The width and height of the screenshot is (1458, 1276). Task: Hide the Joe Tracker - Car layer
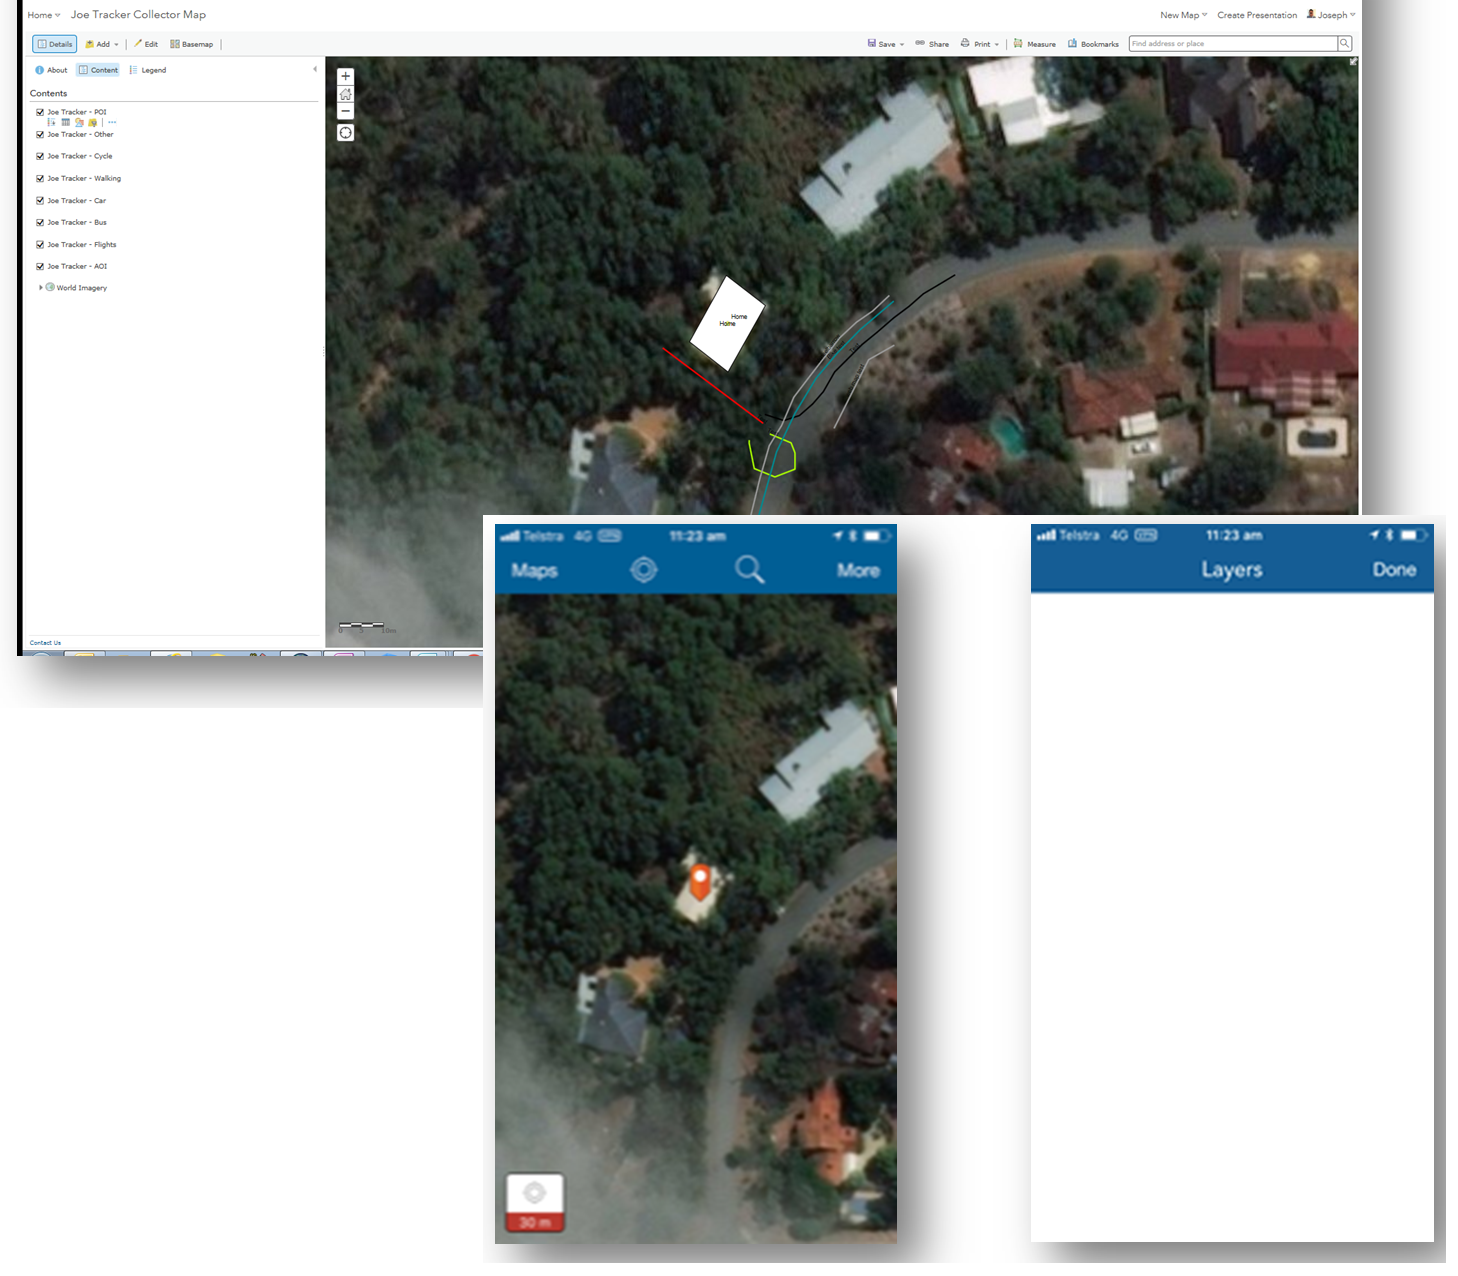coord(40,200)
